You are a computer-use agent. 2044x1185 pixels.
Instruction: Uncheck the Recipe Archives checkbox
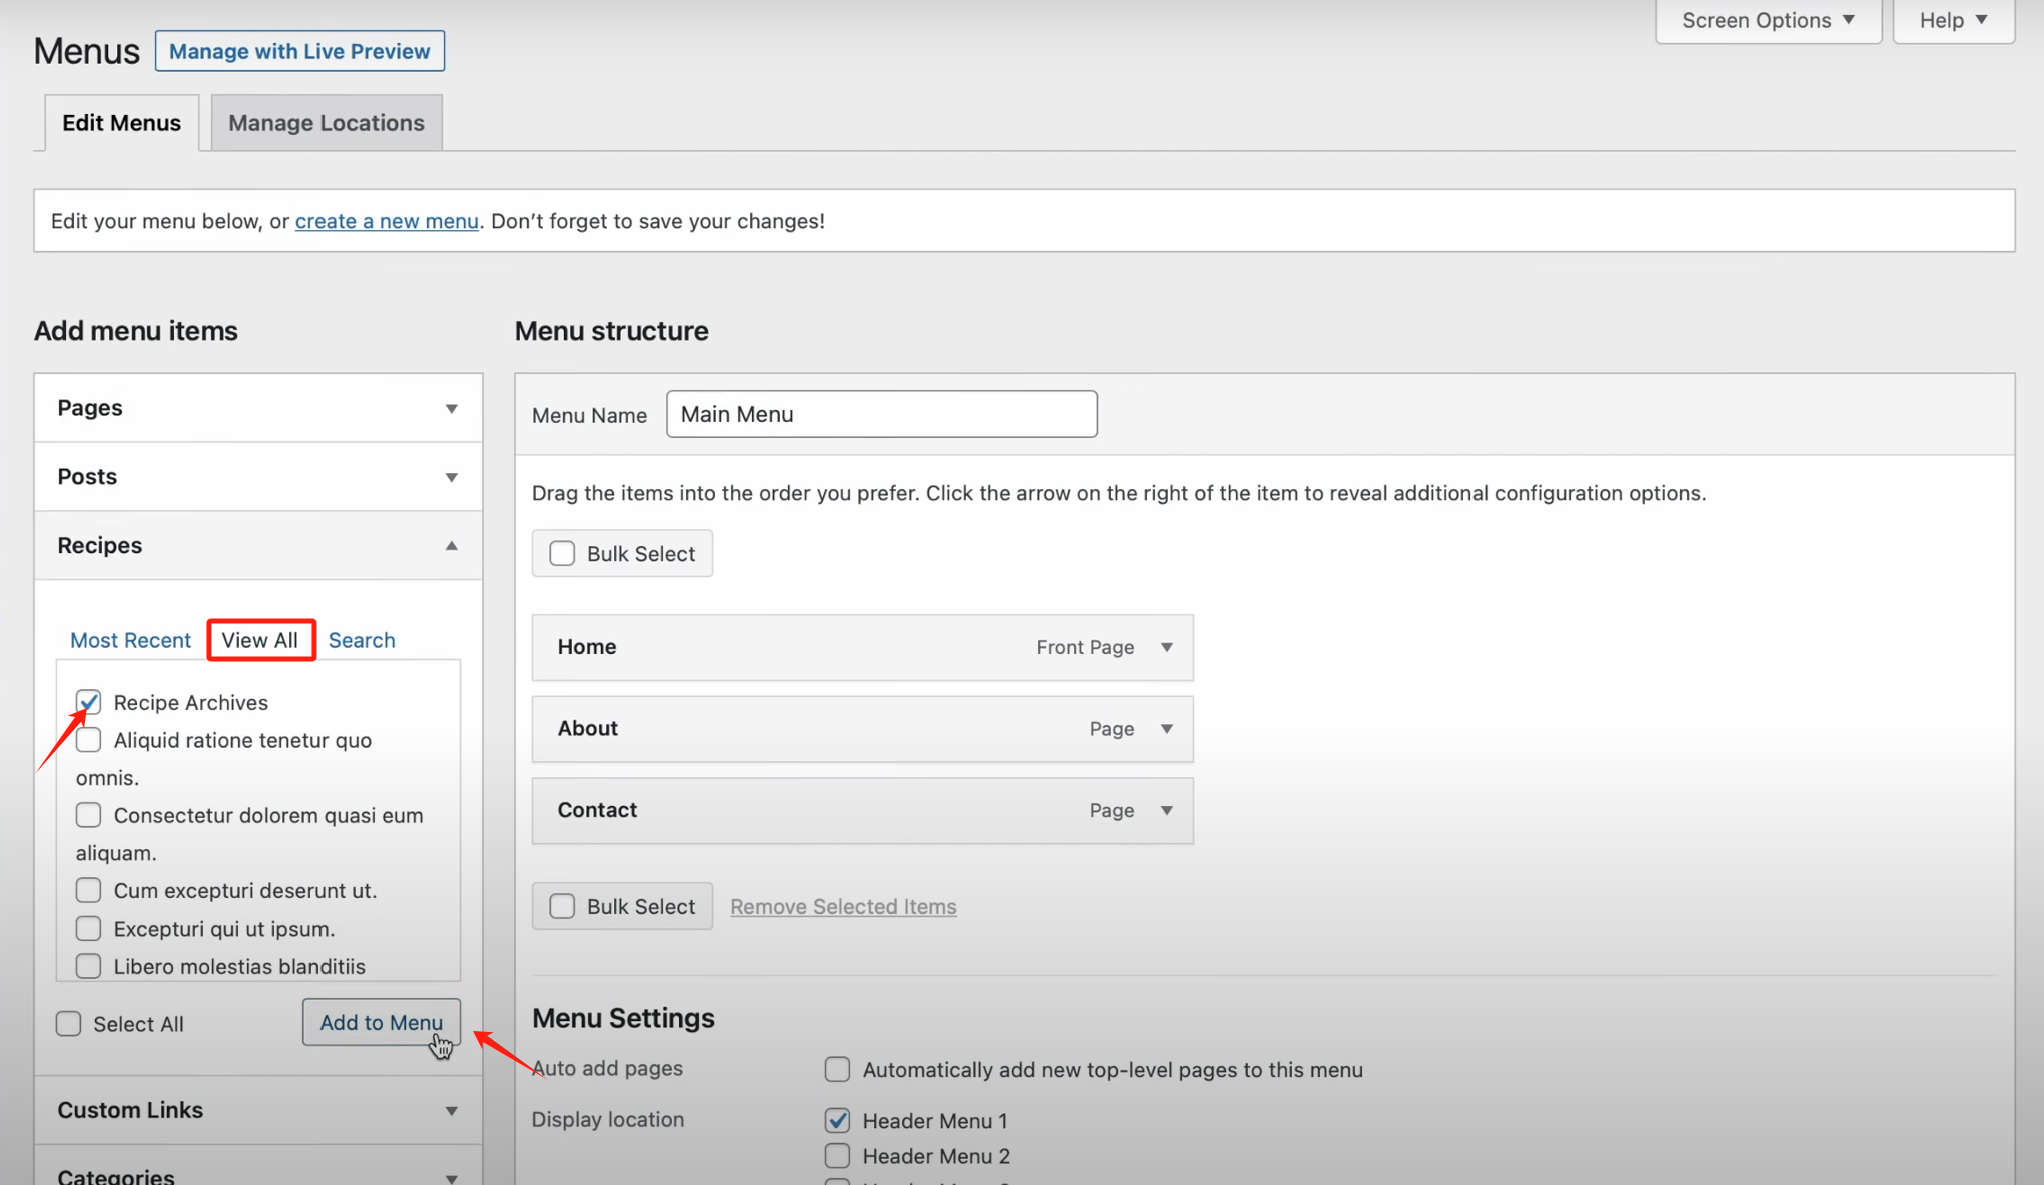[x=88, y=702]
